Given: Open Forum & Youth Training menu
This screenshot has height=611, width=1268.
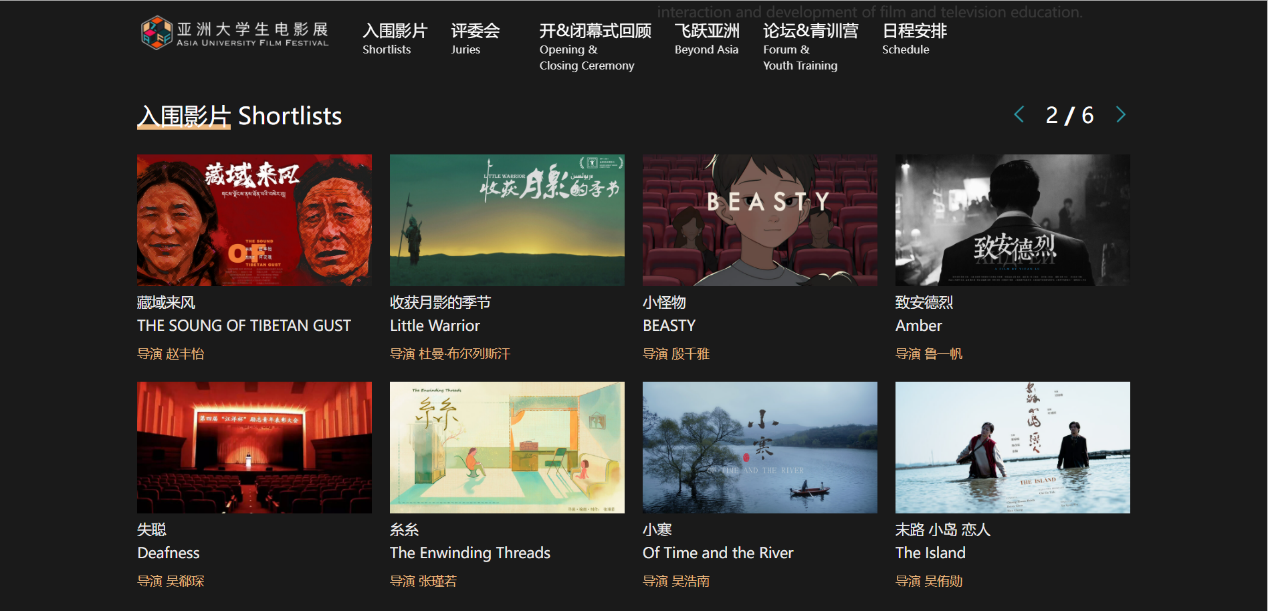Looking at the screenshot, I should coord(810,47).
